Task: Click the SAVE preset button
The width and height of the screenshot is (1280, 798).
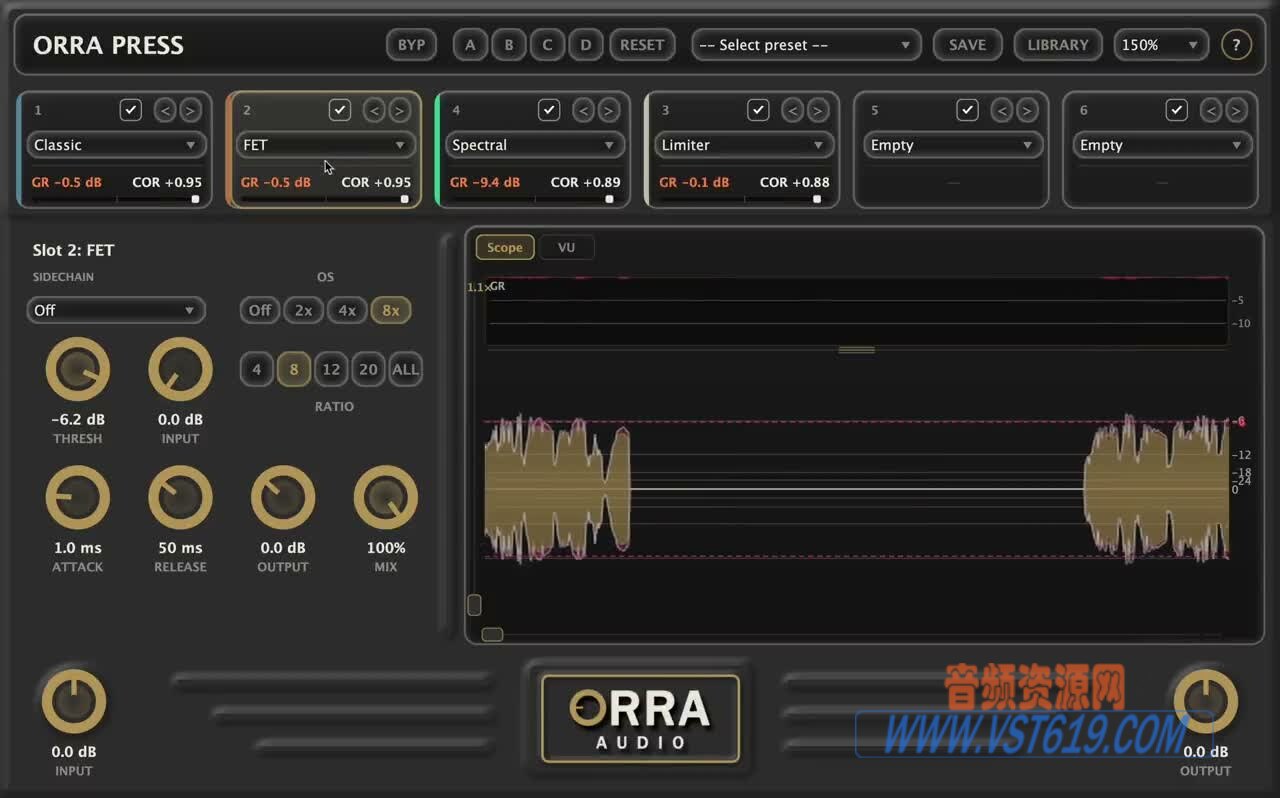Action: point(967,45)
